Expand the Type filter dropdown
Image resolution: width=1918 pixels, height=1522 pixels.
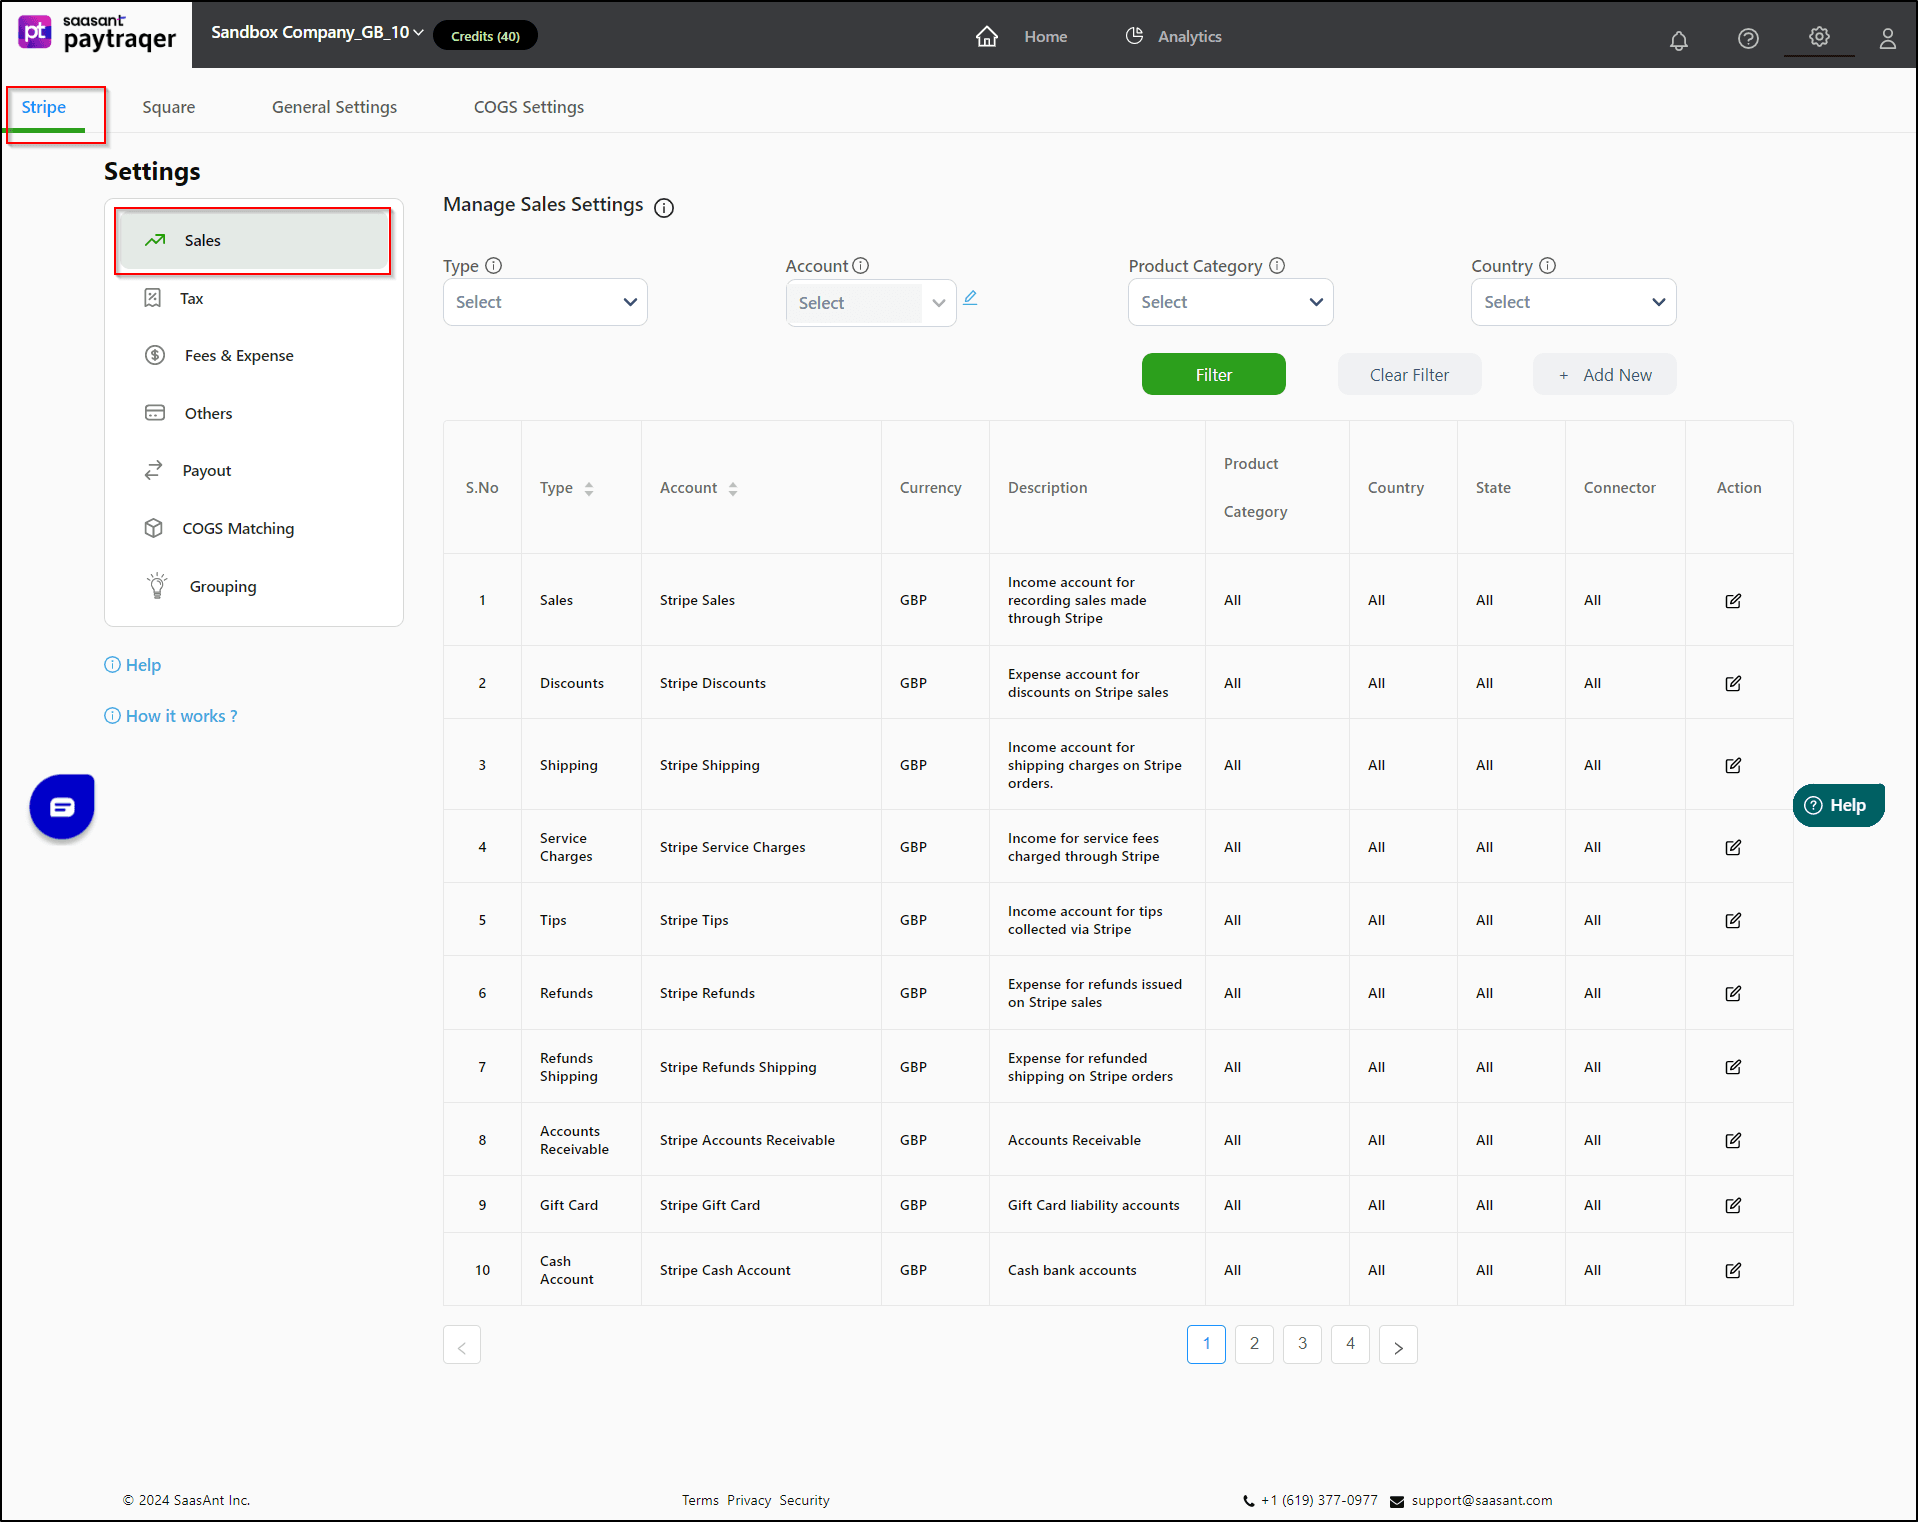[545, 302]
